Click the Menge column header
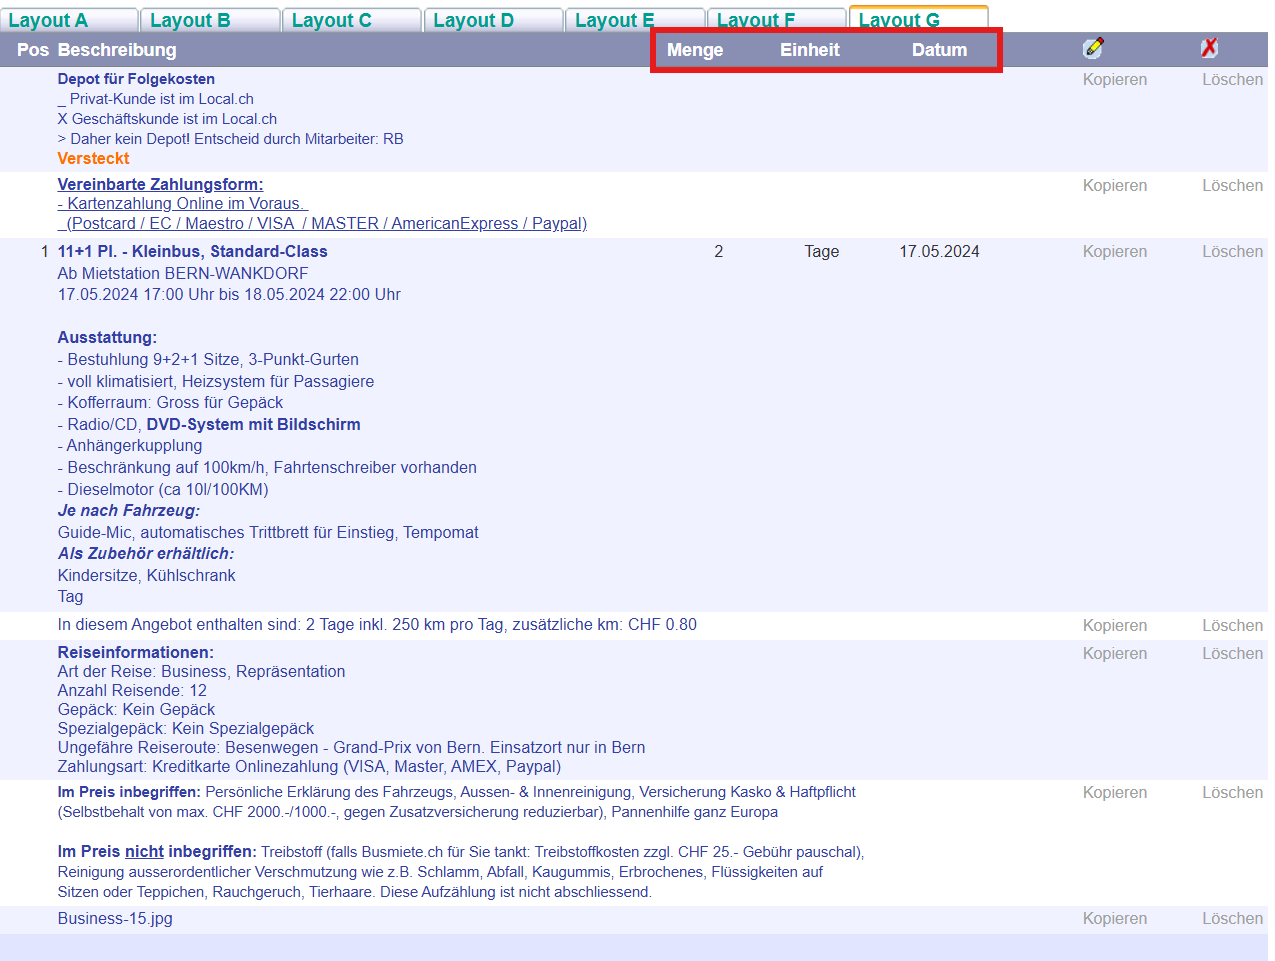Viewport: 1275px width, 961px height. (x=695, y=50)
